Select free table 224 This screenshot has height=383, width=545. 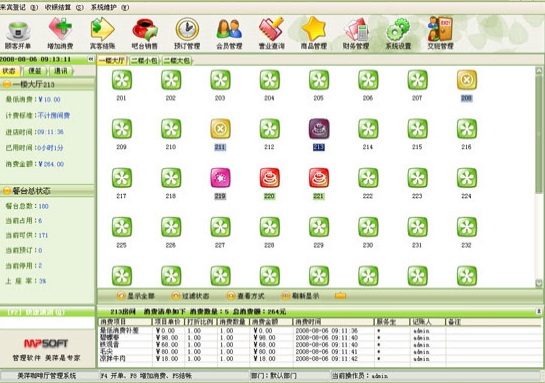coord(467,178)
